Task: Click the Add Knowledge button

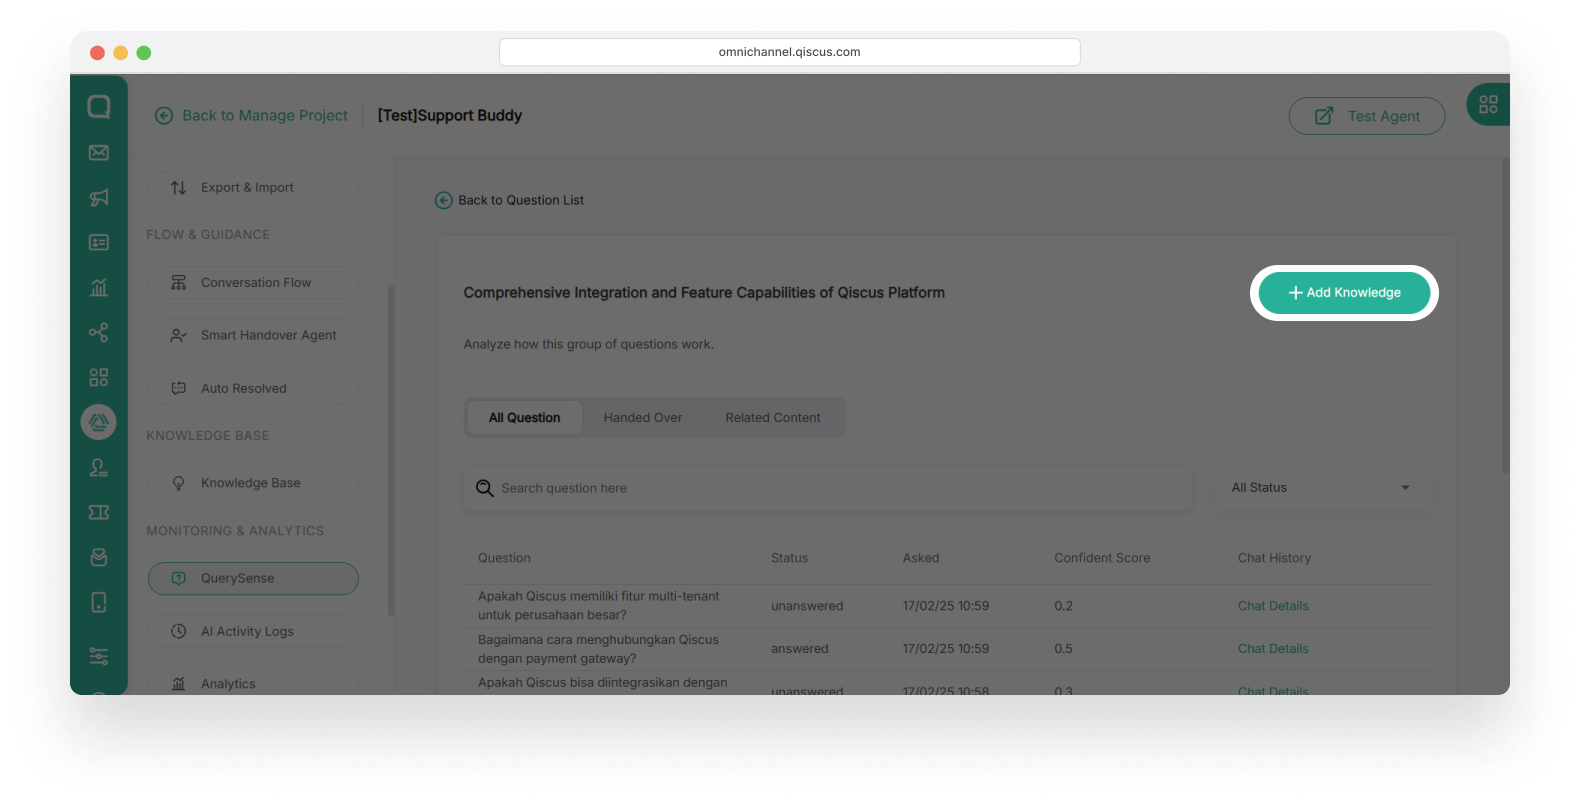Action: (1344, 293)
